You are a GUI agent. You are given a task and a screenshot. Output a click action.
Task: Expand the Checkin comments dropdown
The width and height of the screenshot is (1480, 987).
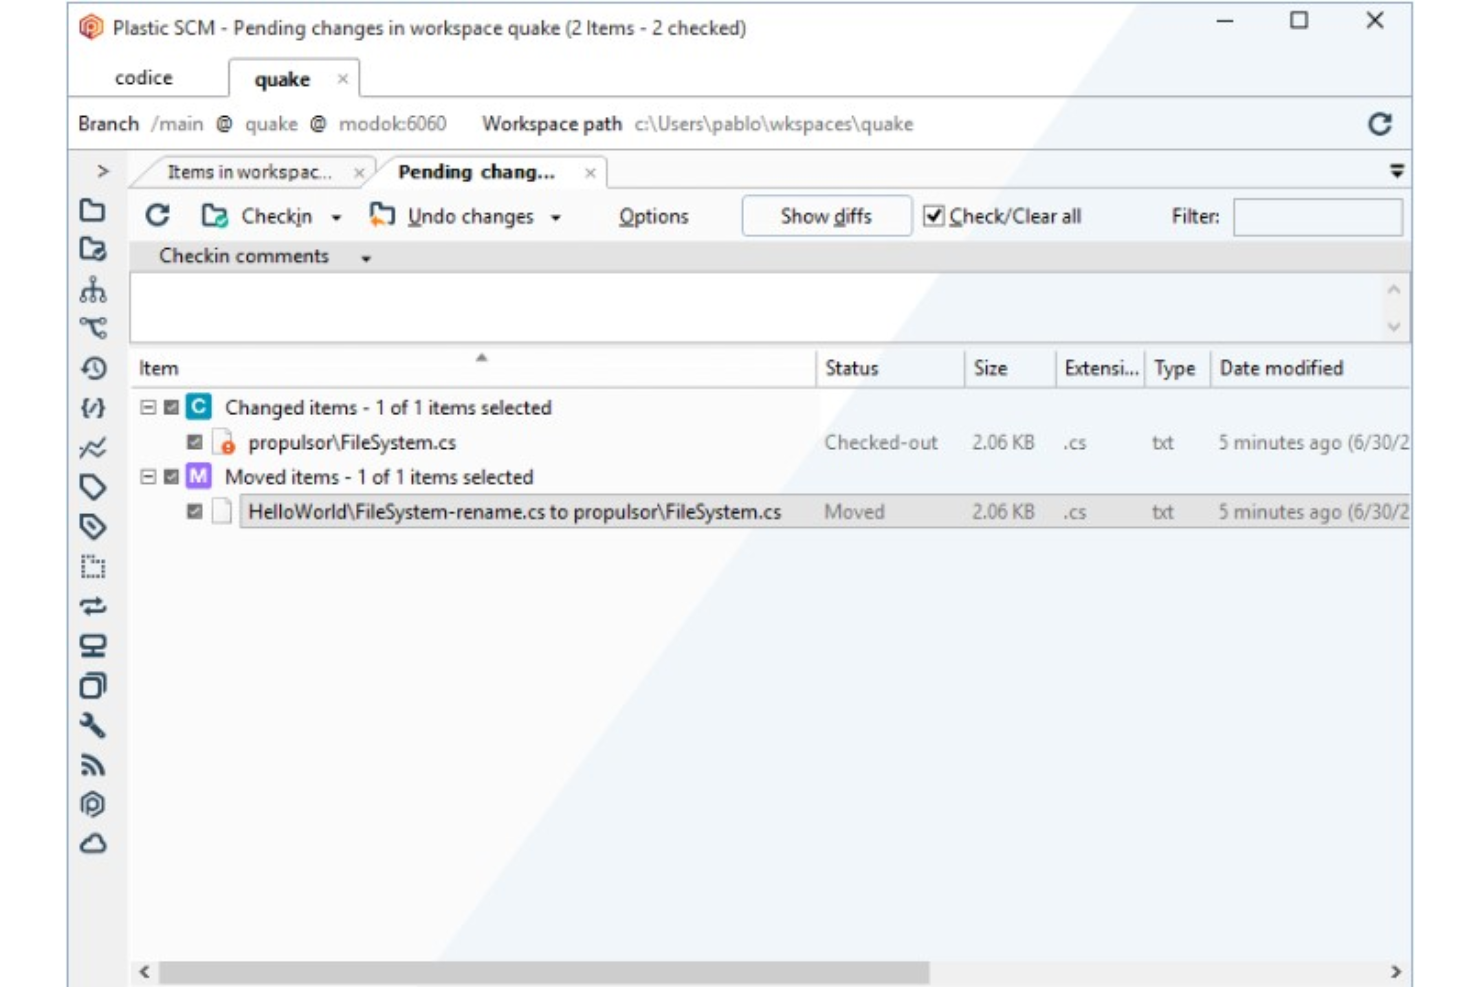point(364,257)
